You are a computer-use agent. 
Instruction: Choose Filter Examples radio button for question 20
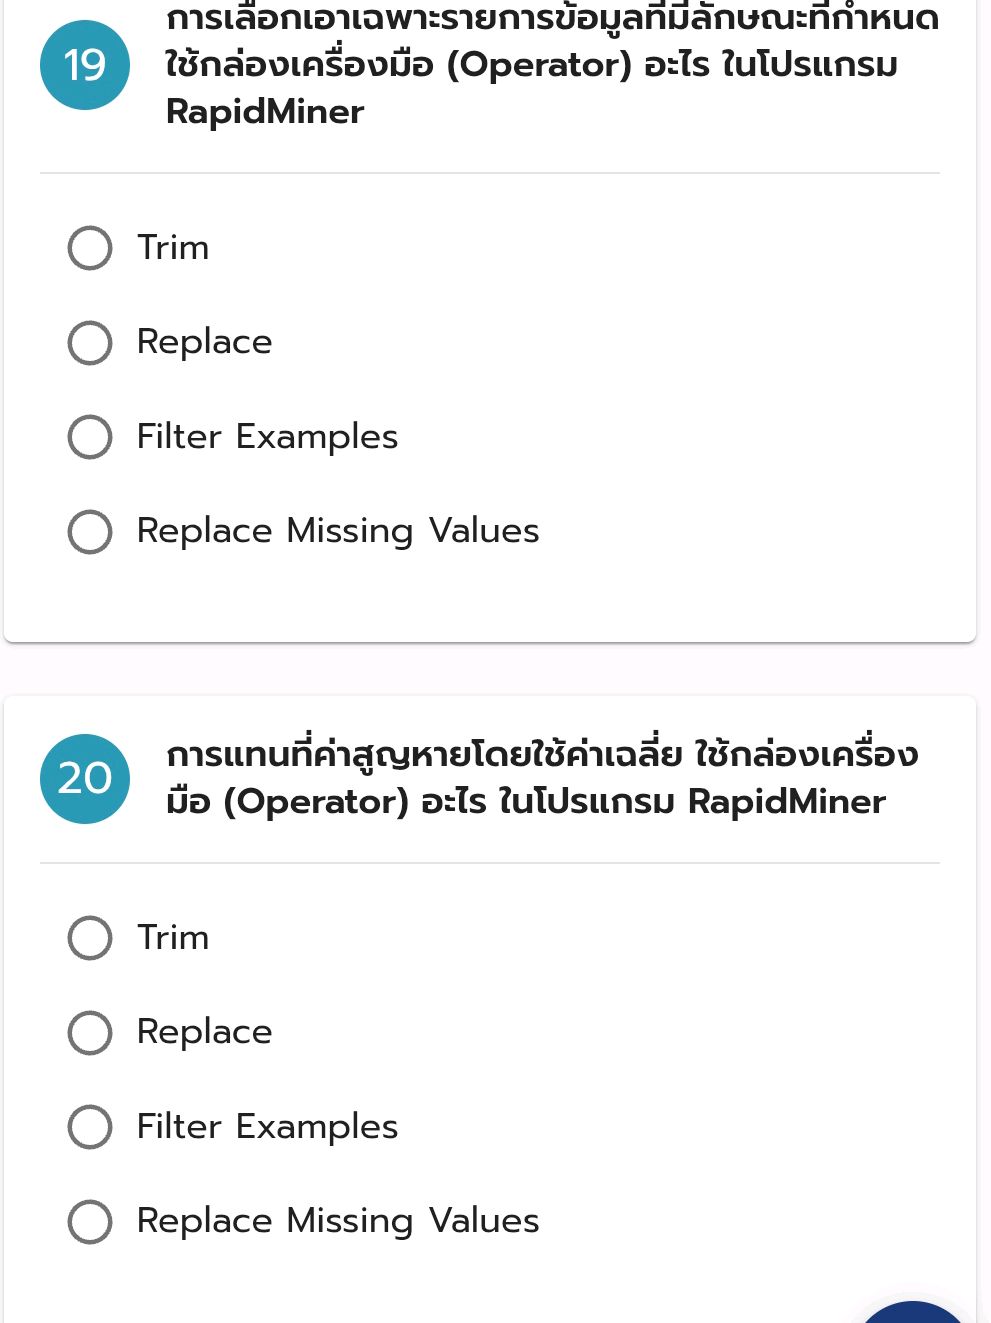pyautogui.click(x=90, y=1127)
